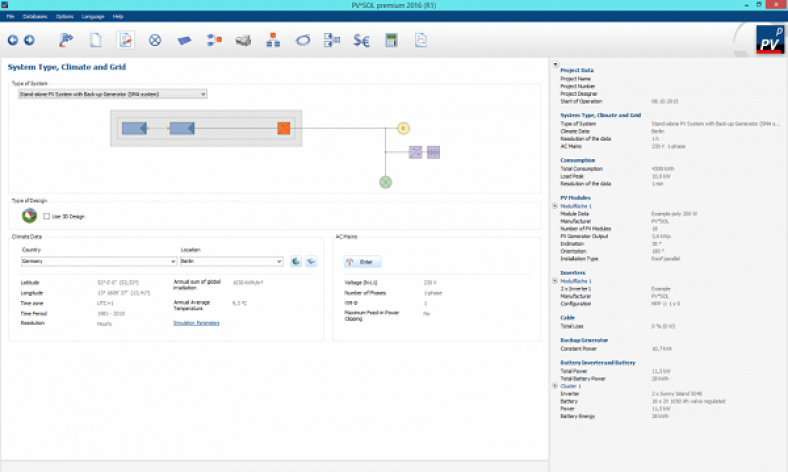Open the Databases menu
This screenshot has width=788, height=472.
[x=35, y=17]
